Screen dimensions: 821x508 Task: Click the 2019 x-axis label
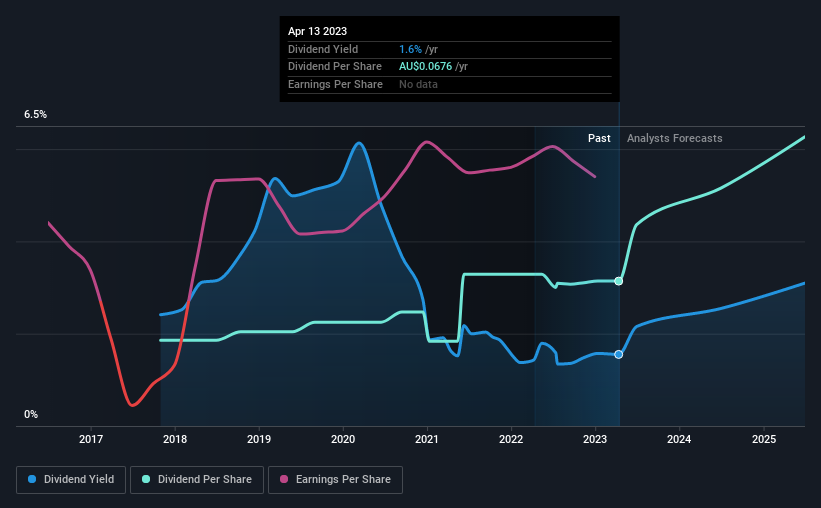point(259,439)
